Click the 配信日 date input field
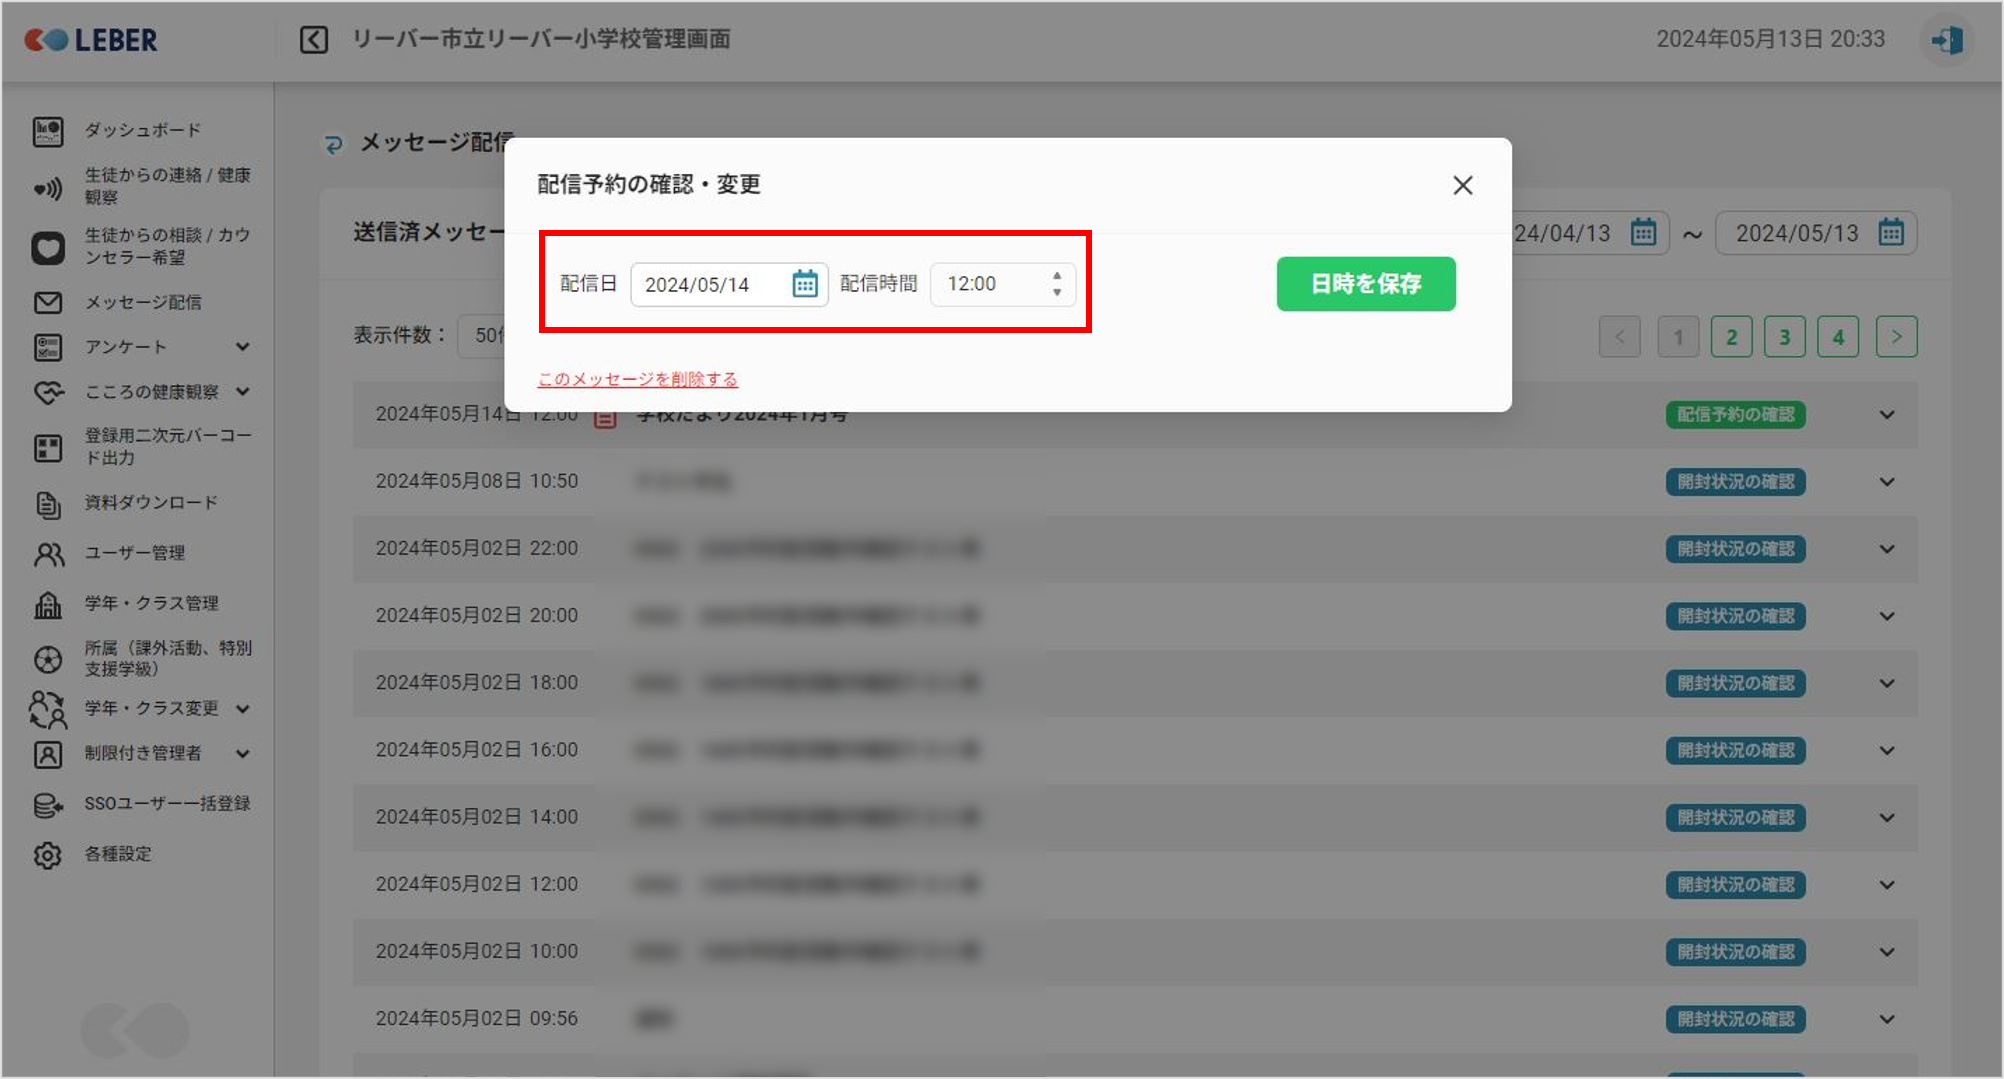This screenshot has width=2004, height=1079. (712, 285)
